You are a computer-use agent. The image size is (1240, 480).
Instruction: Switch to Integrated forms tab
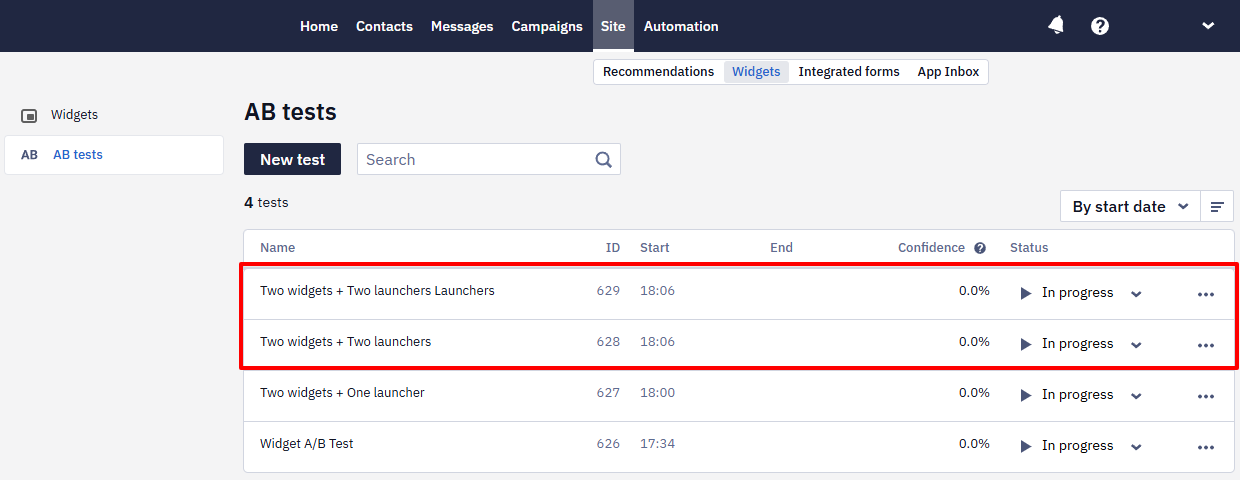[x=849, y=72]
